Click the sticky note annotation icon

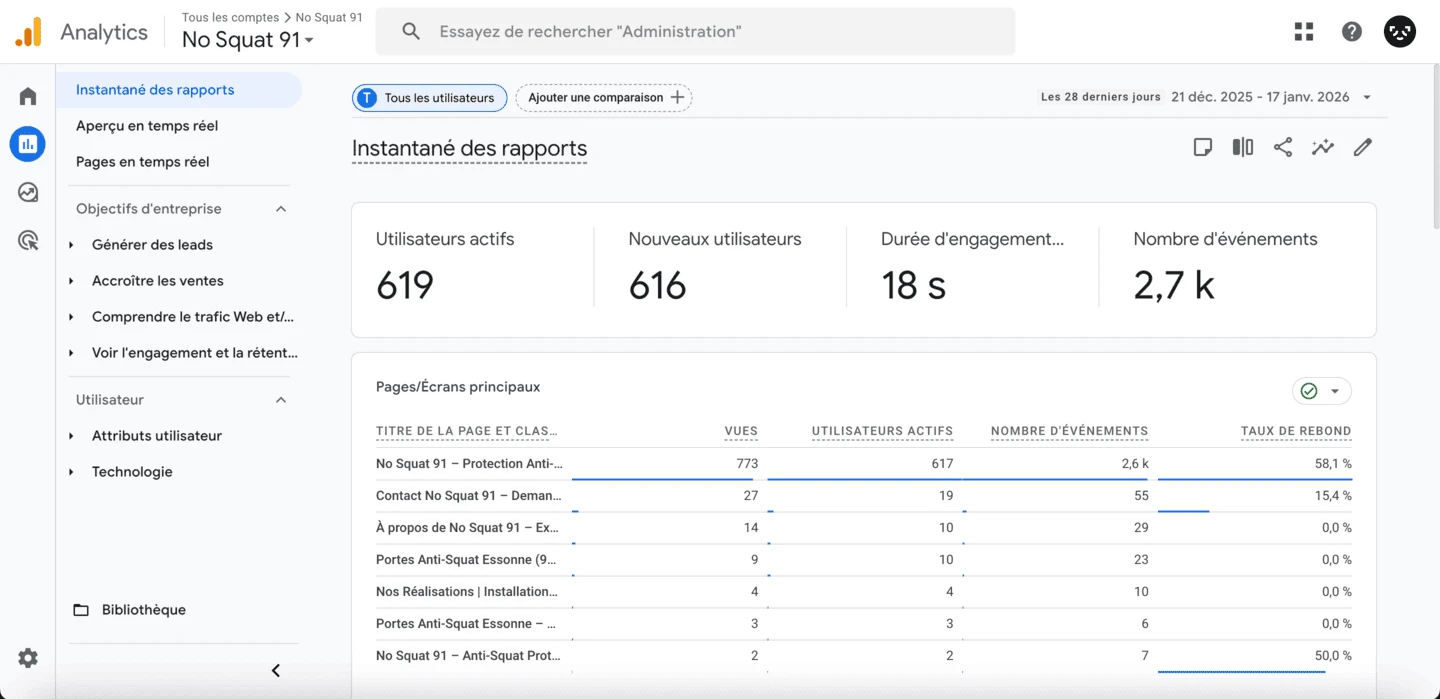click(x=1202, y=147)
